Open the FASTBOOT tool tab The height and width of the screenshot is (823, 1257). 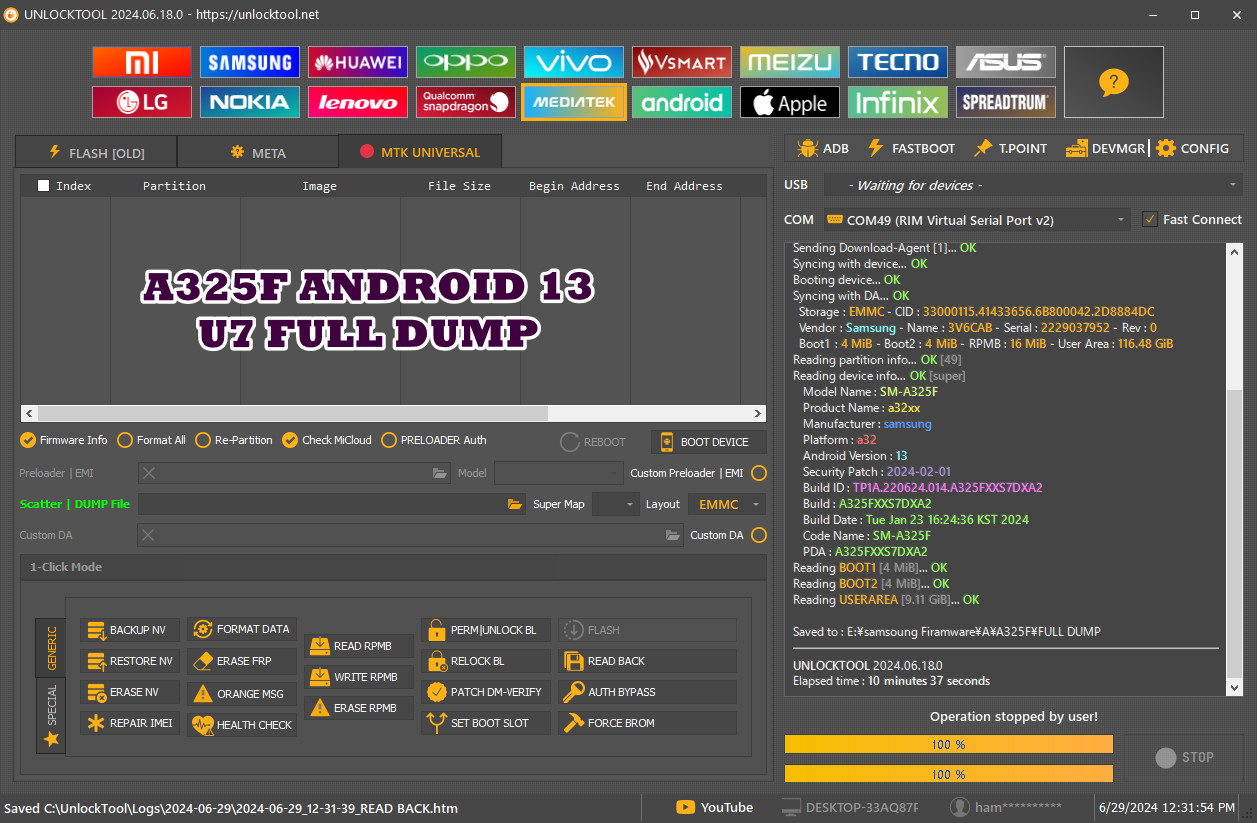pyautogui.click(x=911, y=148)
